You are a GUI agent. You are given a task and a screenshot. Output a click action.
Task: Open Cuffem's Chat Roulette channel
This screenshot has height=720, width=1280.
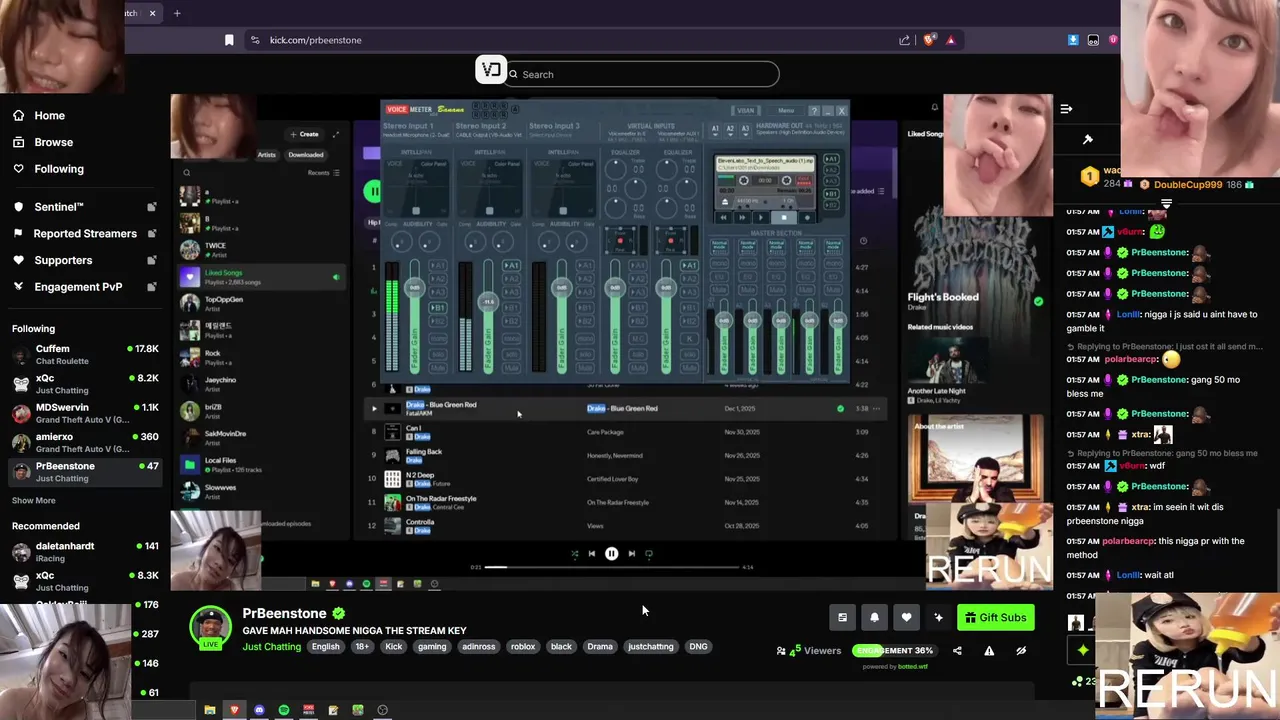click(x=84, y=354)
